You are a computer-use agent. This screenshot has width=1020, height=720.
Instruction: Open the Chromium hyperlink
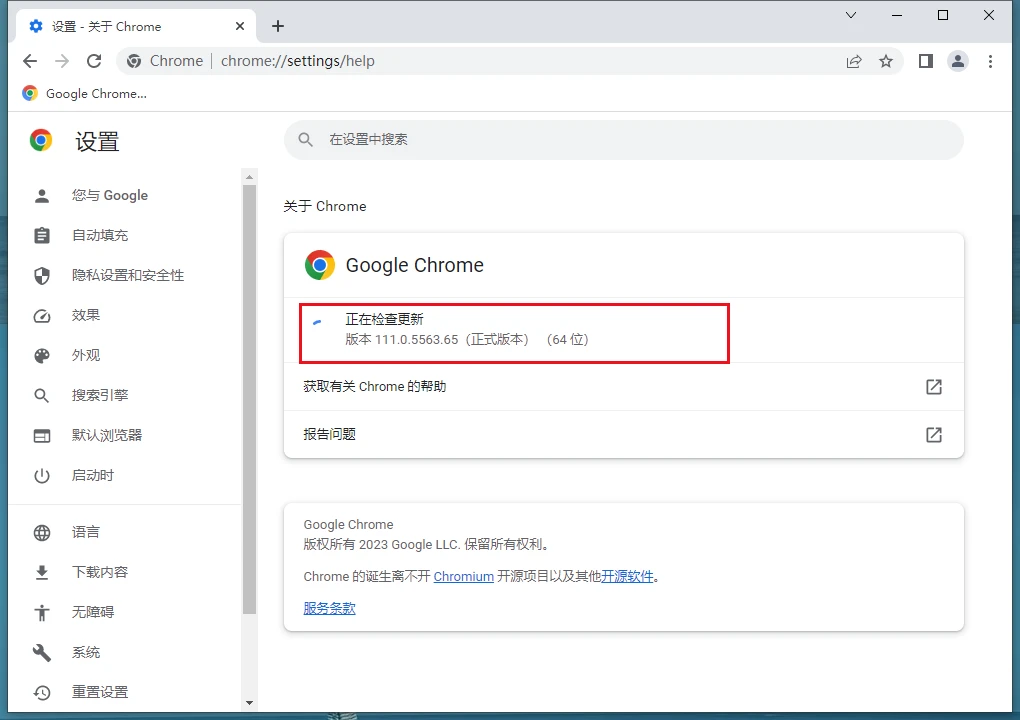(464, 577)
